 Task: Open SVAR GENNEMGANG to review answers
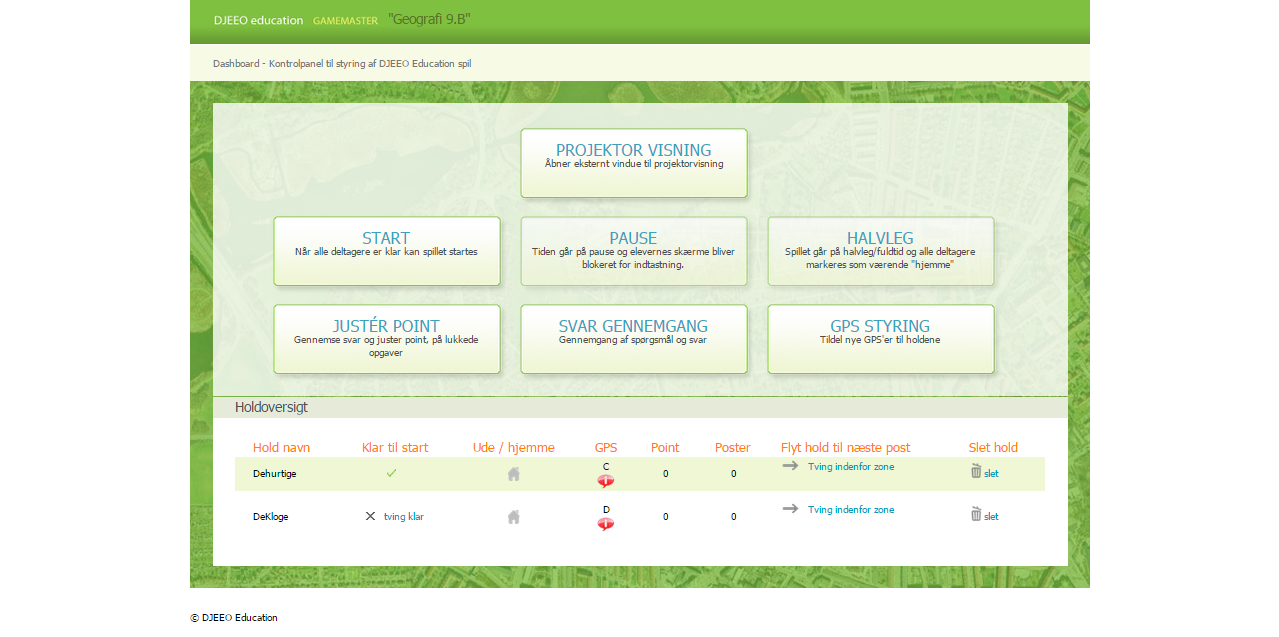(x=633, y=339)
